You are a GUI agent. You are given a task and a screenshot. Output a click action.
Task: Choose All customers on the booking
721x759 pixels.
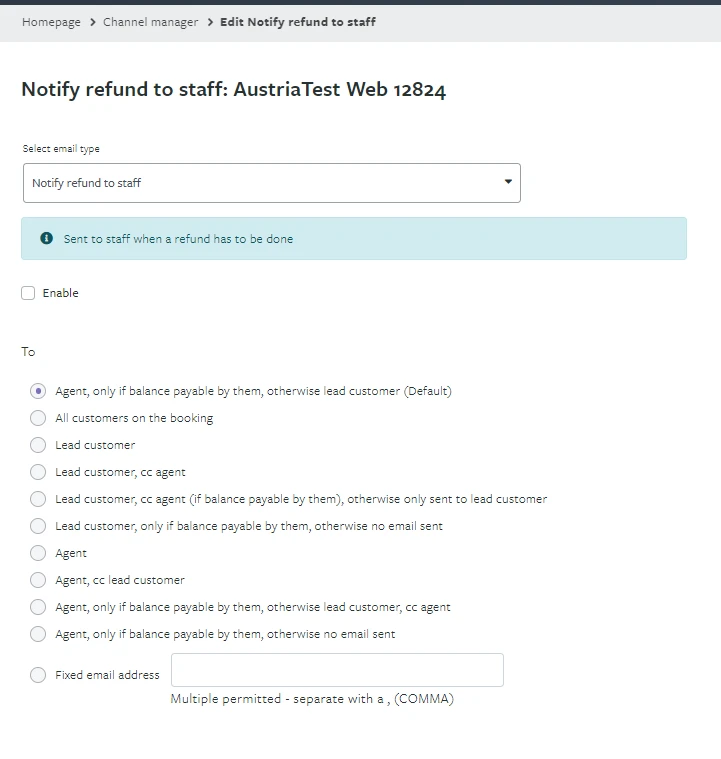point(38,418)
